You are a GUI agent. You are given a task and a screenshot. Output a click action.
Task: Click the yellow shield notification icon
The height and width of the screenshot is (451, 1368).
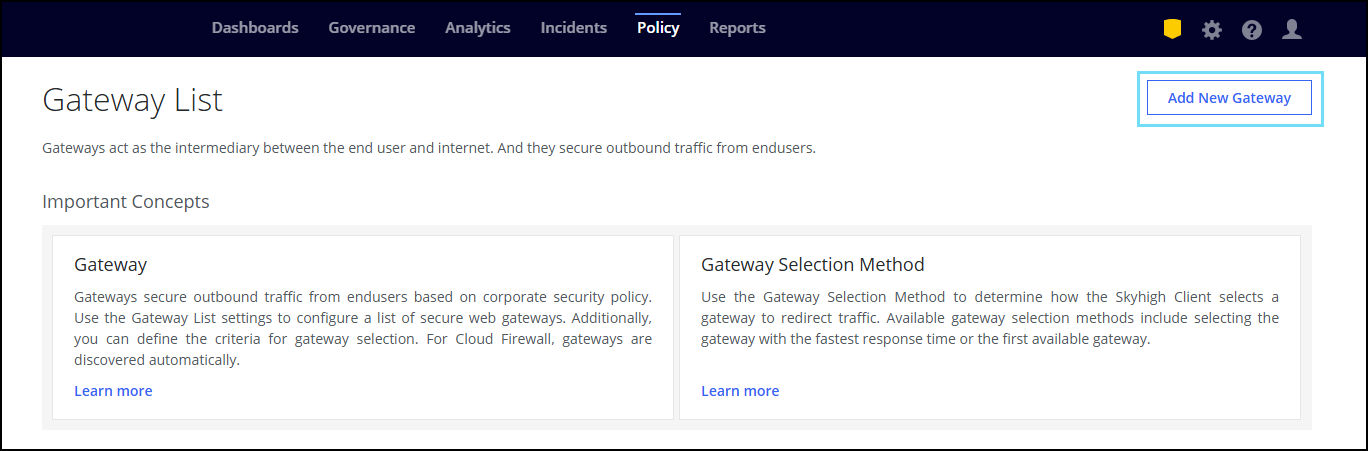1172,29
